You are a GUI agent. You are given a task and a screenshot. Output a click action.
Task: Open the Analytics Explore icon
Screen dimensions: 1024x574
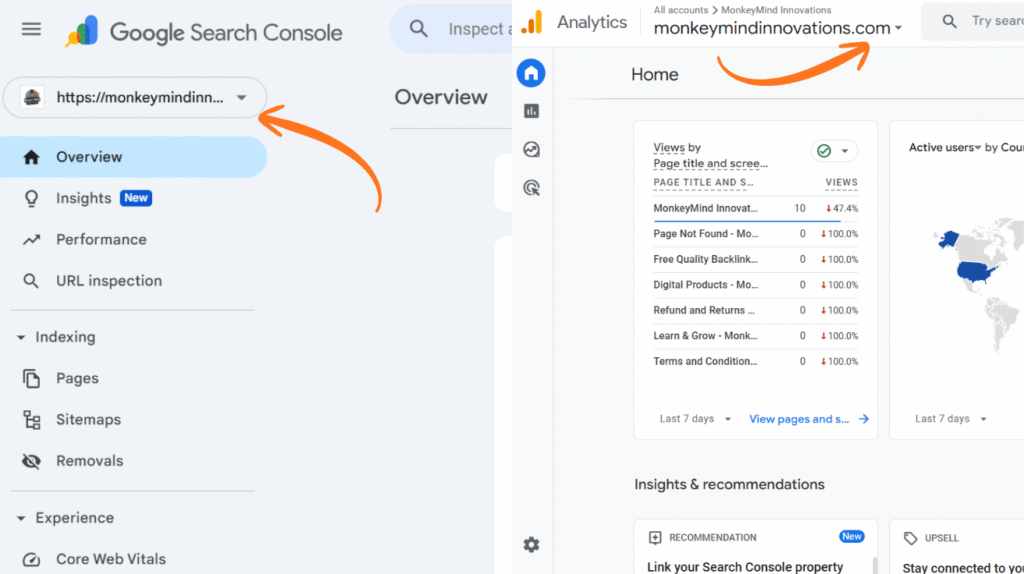click(531, 149)
